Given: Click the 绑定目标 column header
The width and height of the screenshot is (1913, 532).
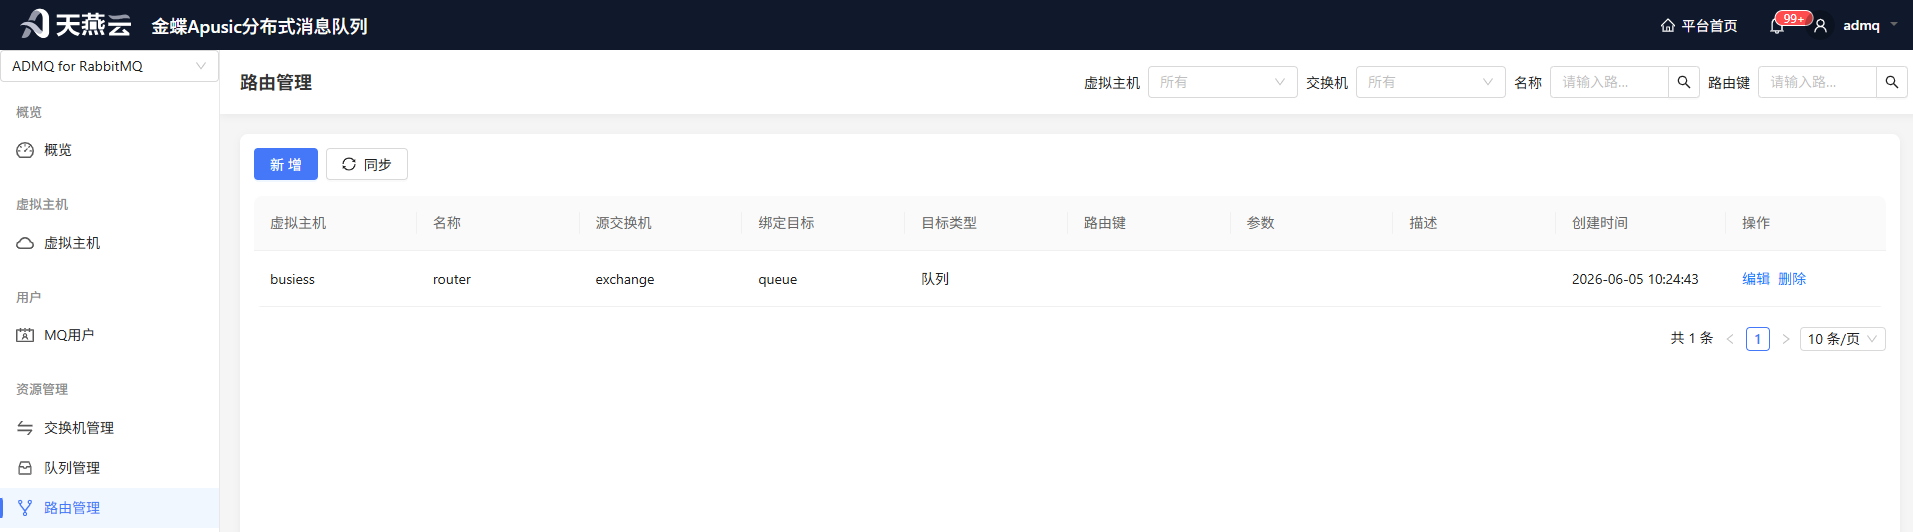Looking at the screenshot, I should click(x=786, y=223).
